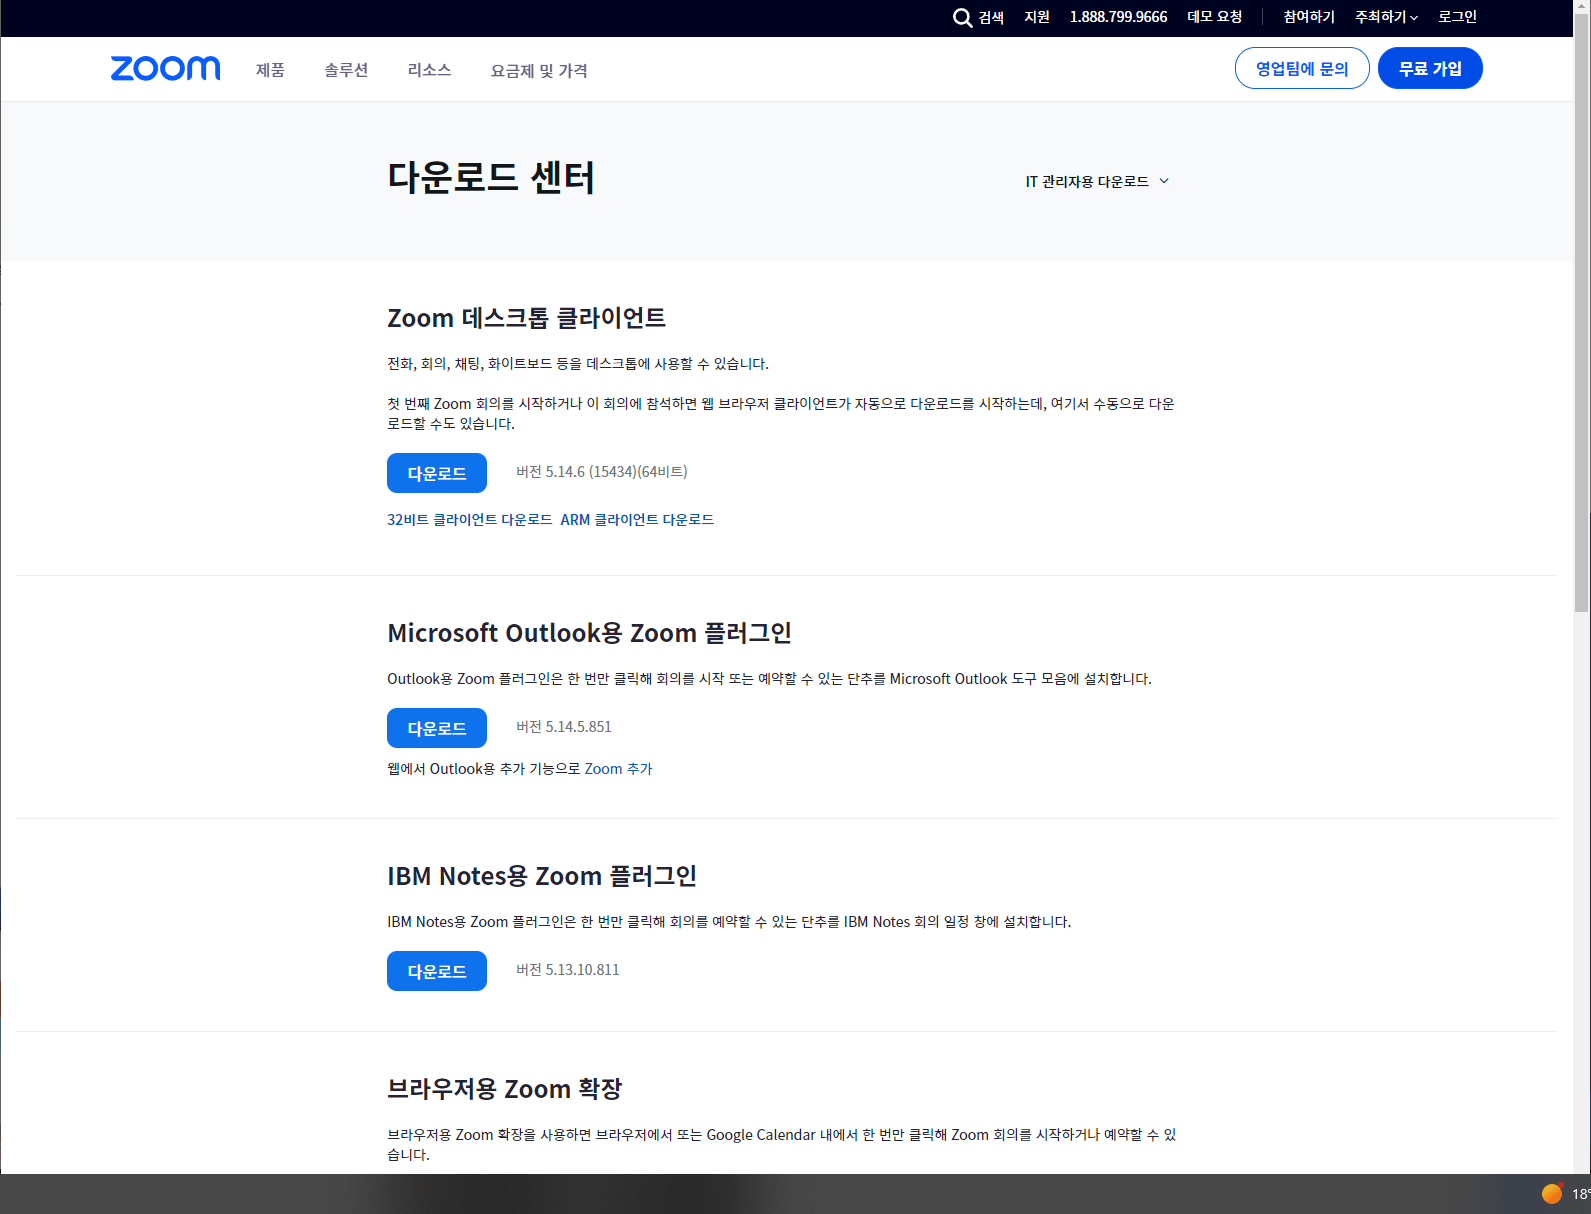Click 브라우저용 Zoom 확장 heading
Viewport: 1591px width, 1214px height.
click(505, 1089)
